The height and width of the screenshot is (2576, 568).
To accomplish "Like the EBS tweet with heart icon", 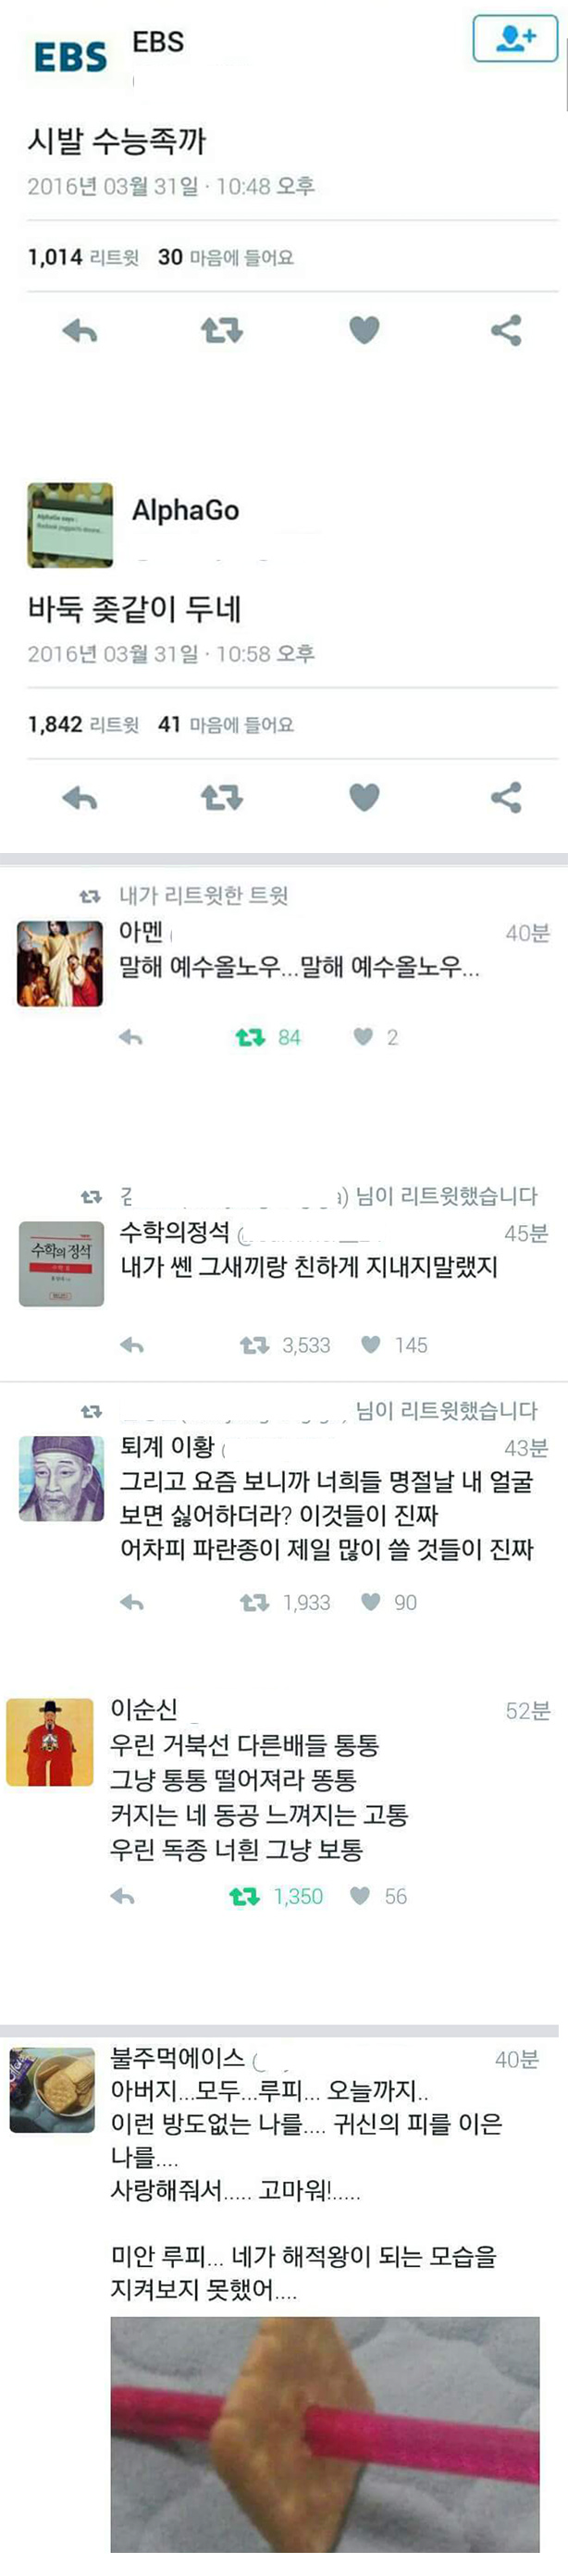I will point(364,330).
